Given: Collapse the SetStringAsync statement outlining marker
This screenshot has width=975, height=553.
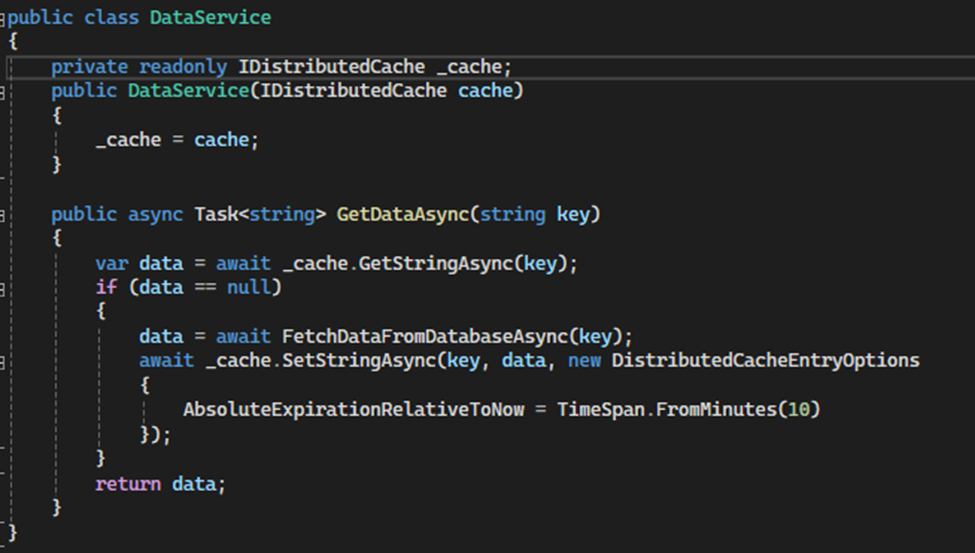Looking at the screenshot, I should [x=2, y=363].
